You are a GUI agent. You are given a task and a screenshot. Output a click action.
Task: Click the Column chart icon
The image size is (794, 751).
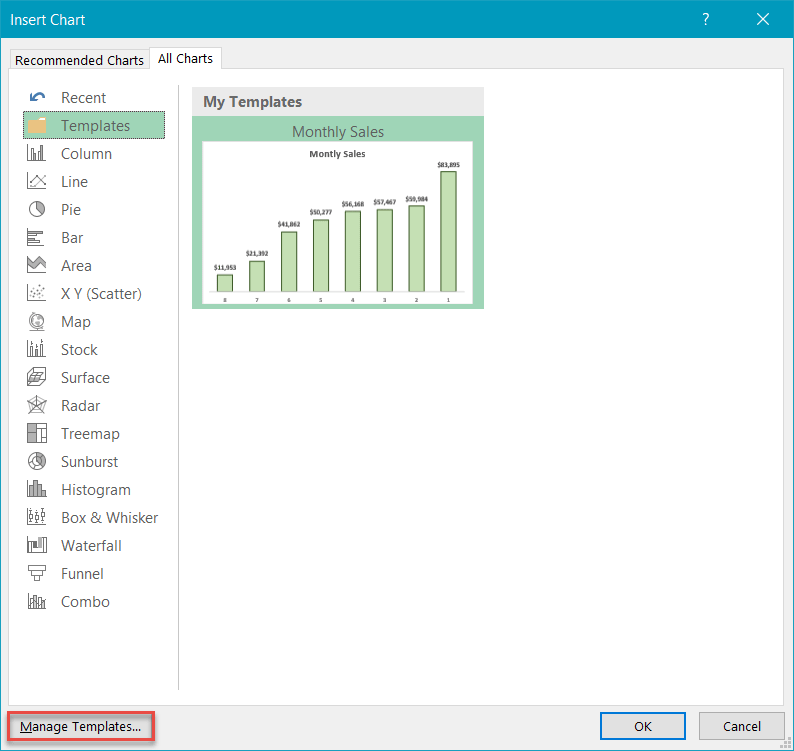coord(36,153)
